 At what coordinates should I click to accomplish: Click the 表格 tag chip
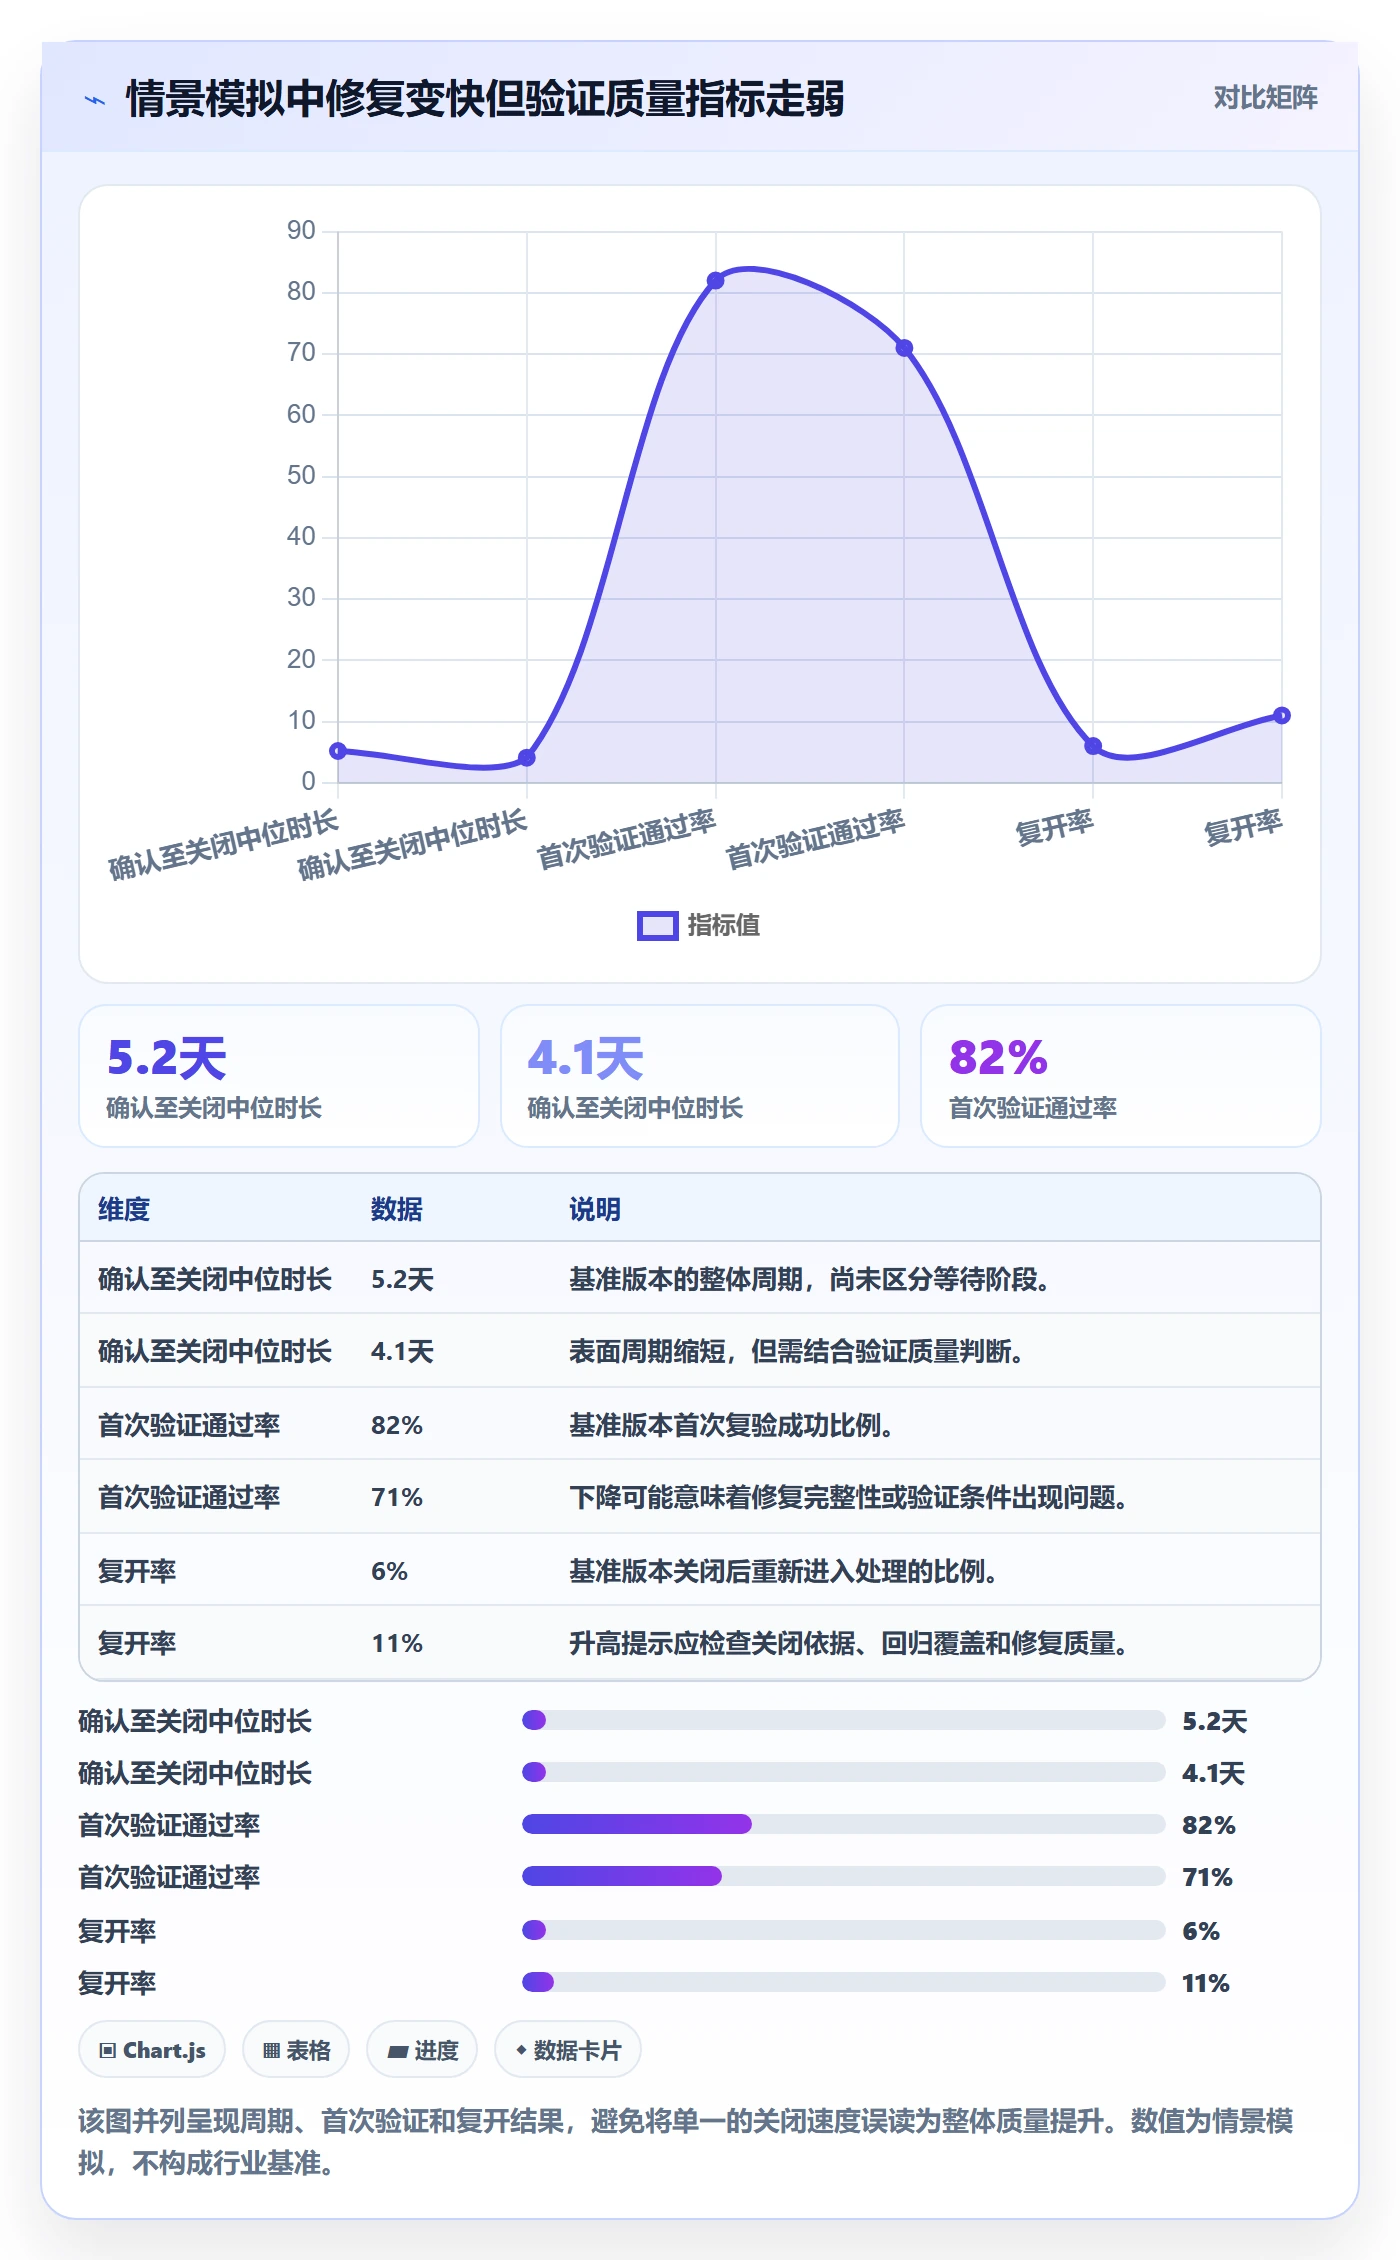click(296, 2050)
